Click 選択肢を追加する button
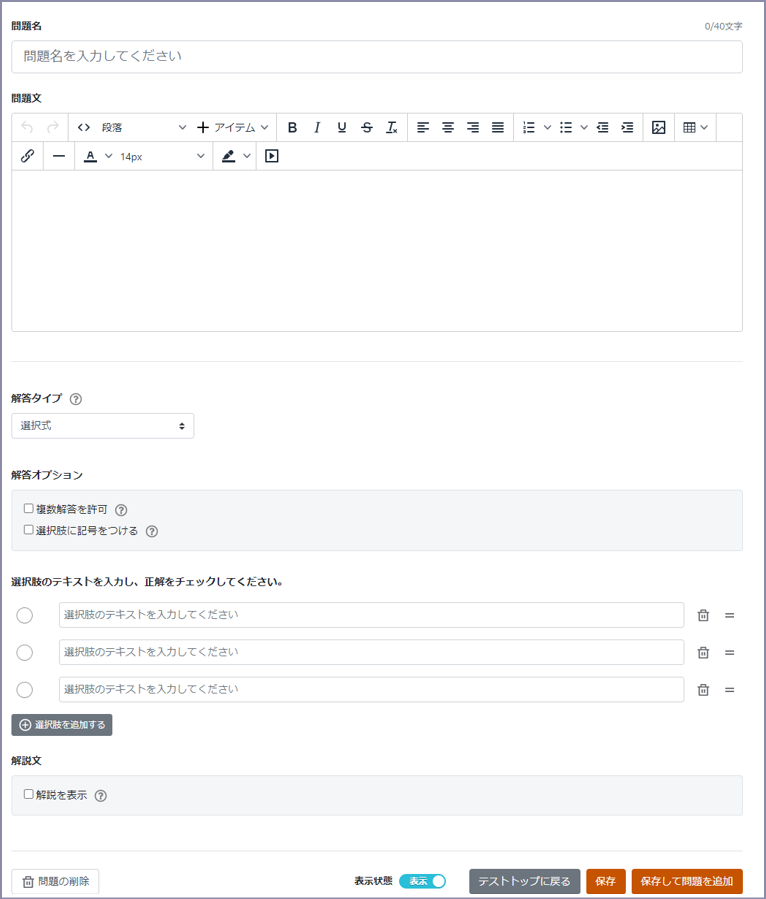 click(62, 725)
